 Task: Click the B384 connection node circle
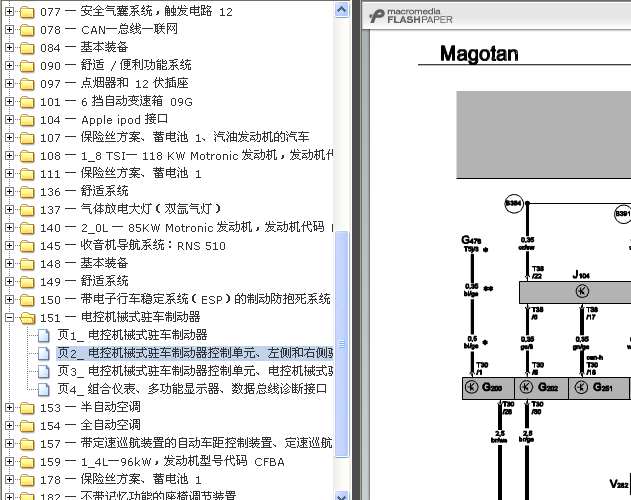(513, 203)
